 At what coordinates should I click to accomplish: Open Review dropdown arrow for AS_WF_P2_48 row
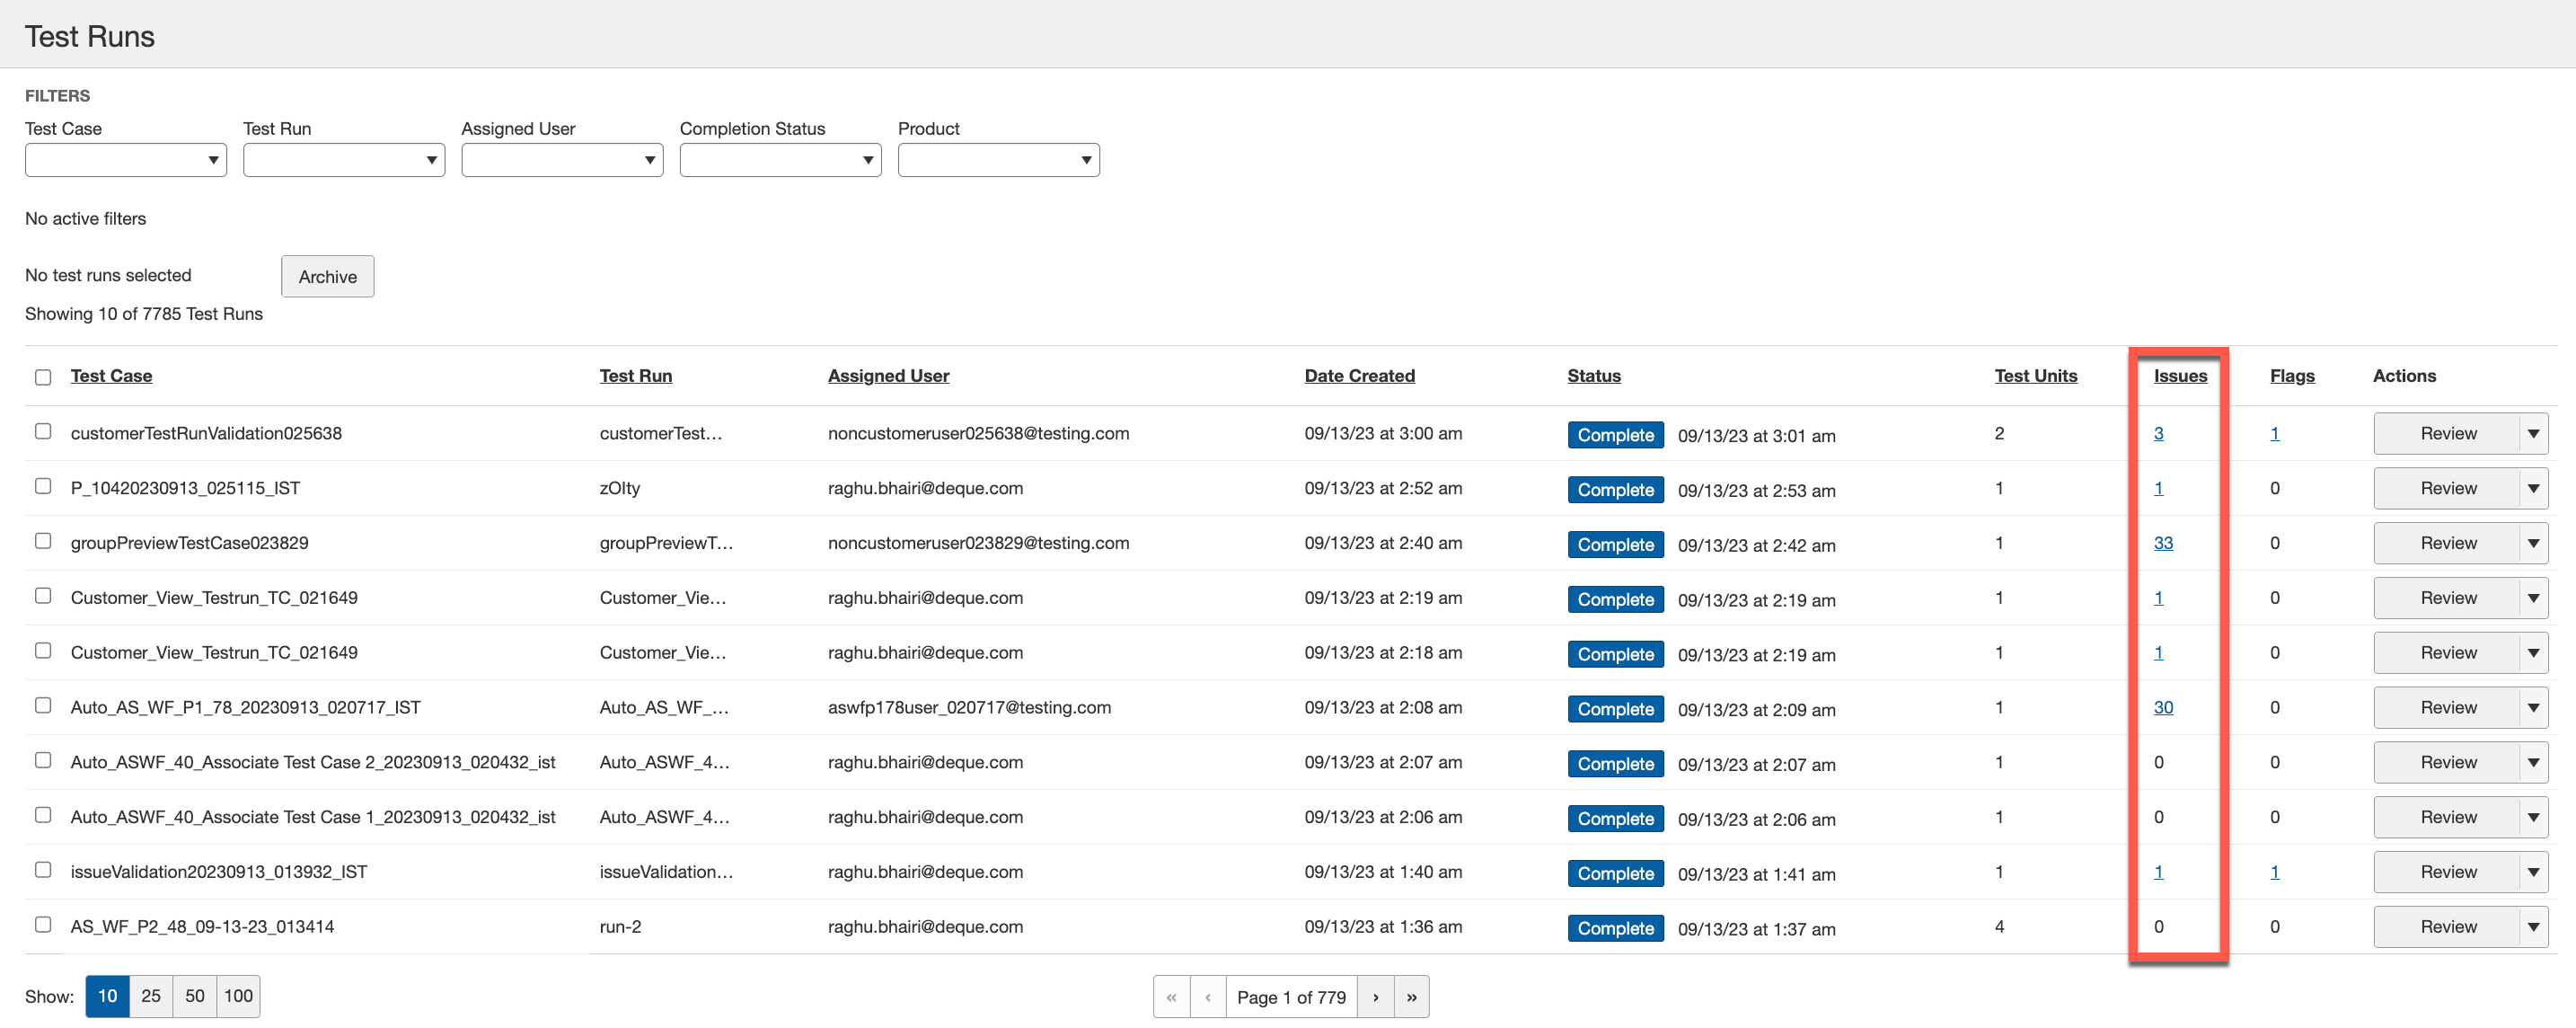(x=2533, y=927)
